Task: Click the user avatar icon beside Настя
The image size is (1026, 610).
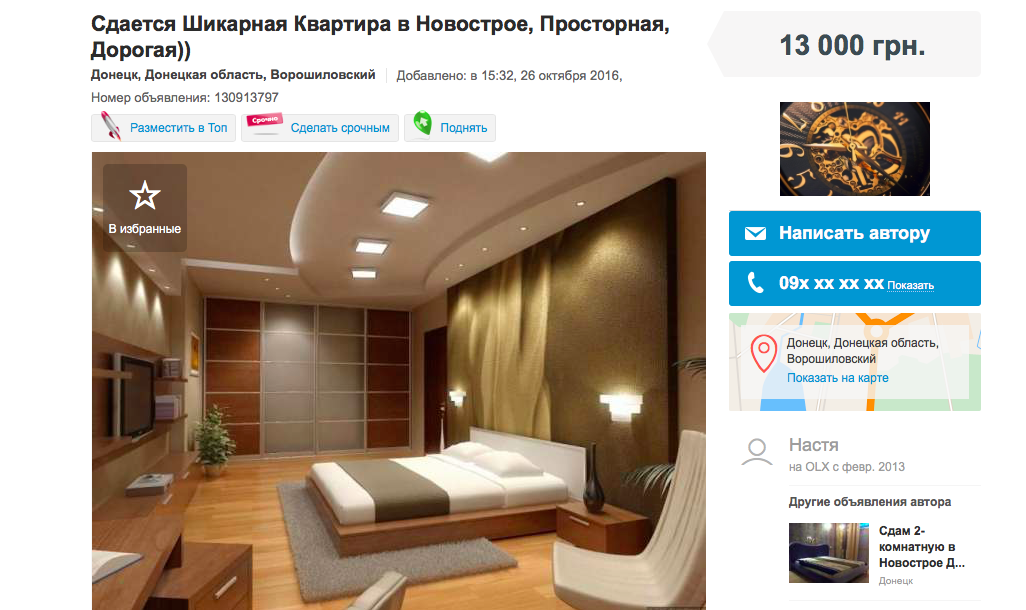Action: (x=757, y=452)
